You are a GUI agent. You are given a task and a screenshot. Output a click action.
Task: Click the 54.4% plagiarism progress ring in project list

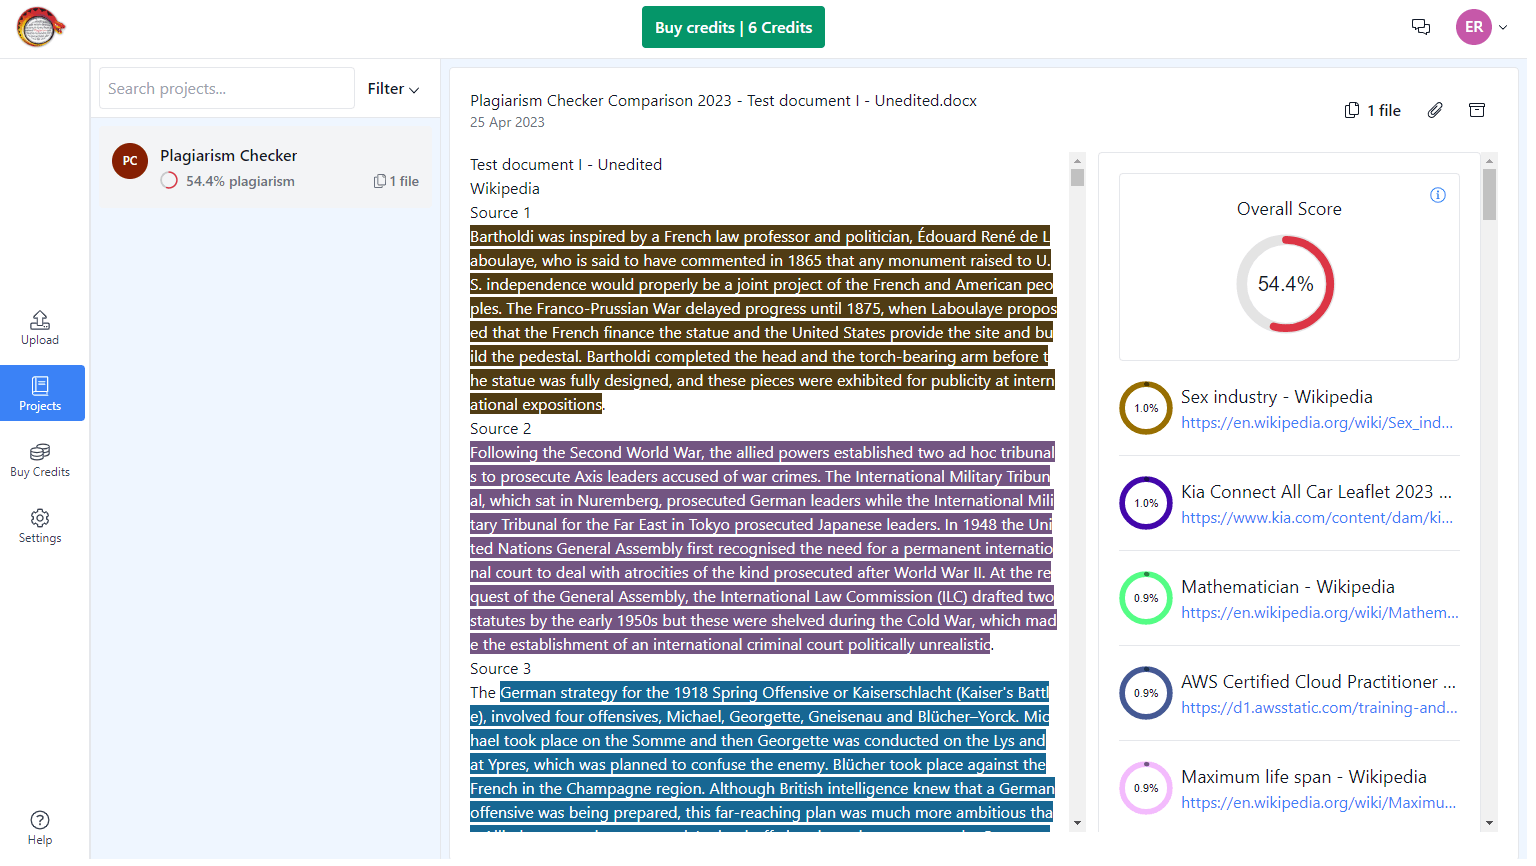[x=169, y=181]
